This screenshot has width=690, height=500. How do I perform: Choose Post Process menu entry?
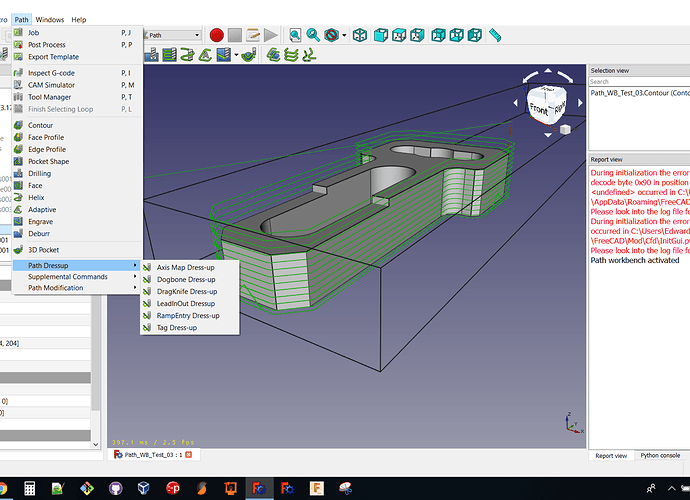[x=77, y=45]
